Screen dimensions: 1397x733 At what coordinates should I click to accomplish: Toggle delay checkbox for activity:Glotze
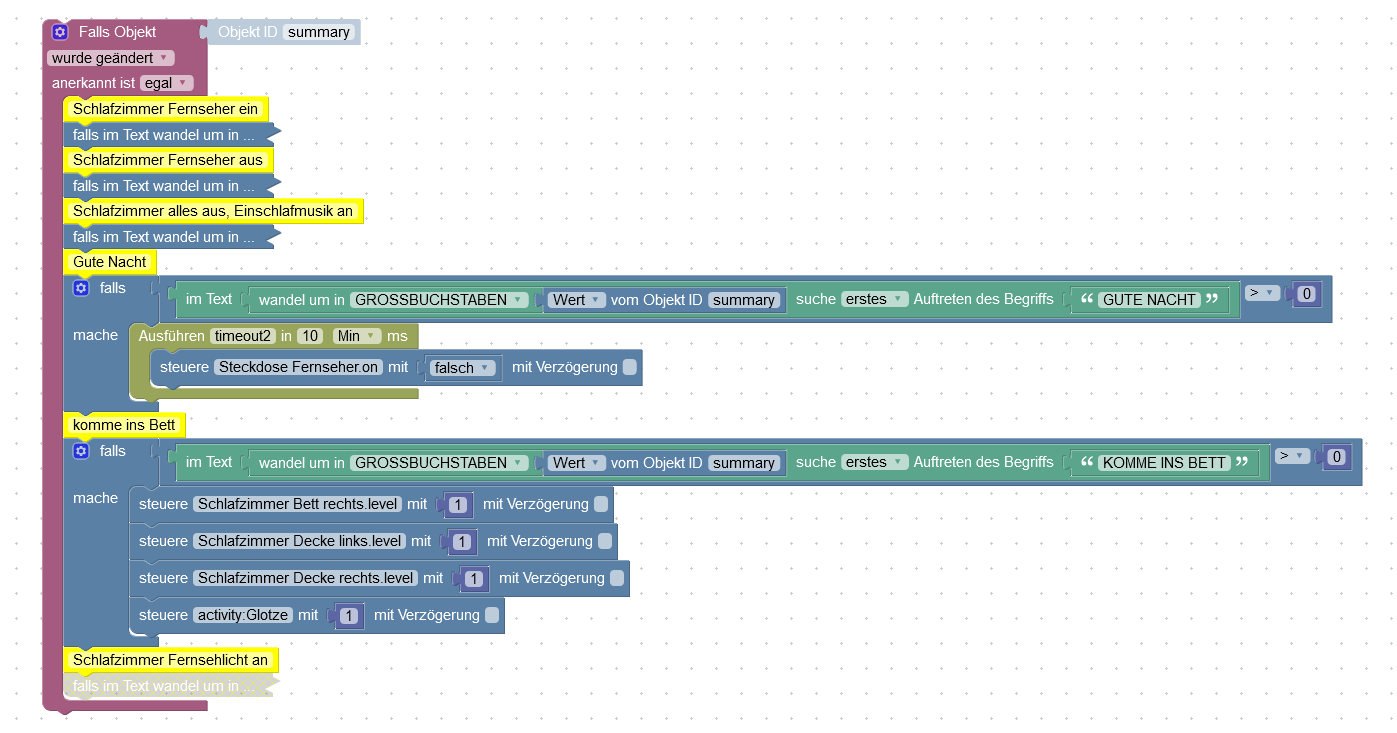click(x=492, y=615)
